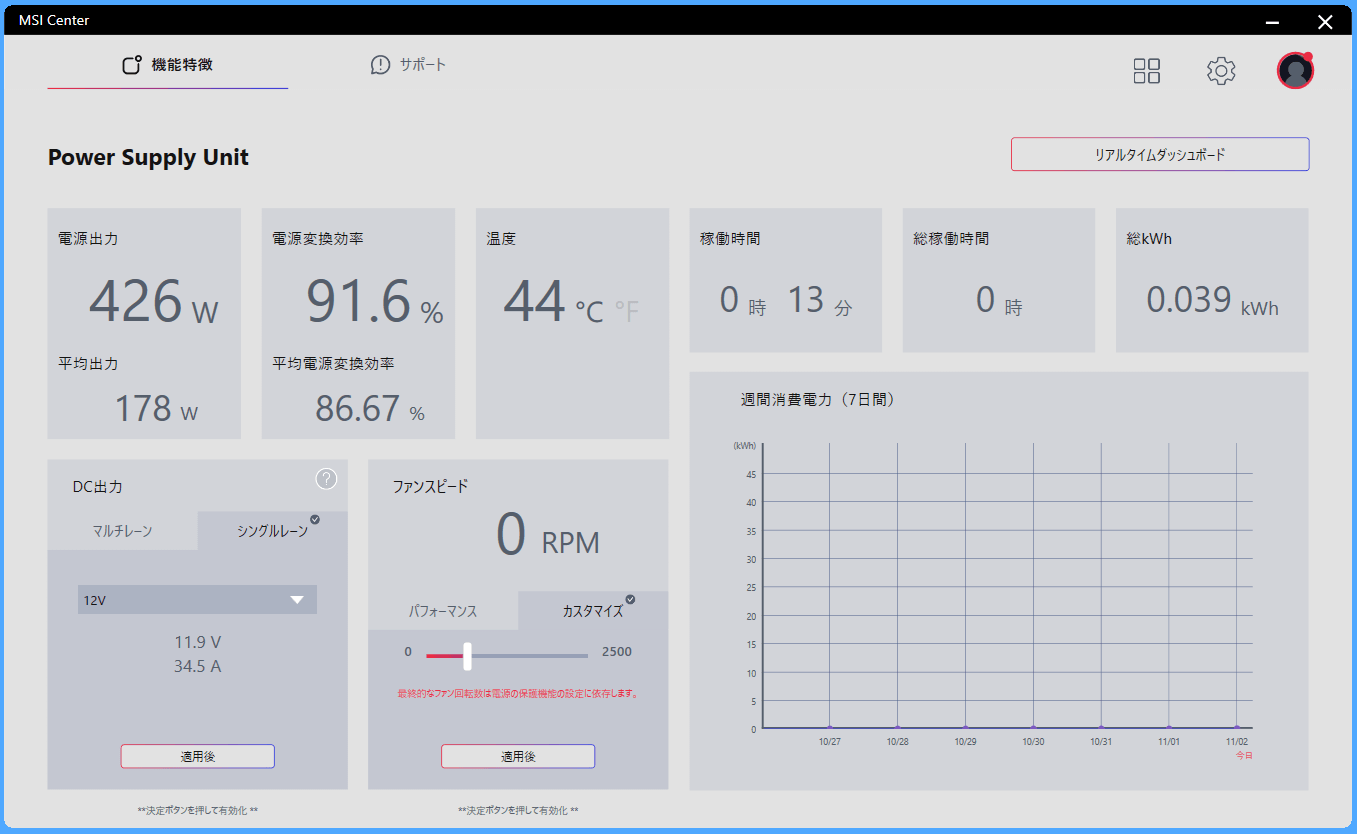Switch temperature unit to °F

click(x=626, y=312)
